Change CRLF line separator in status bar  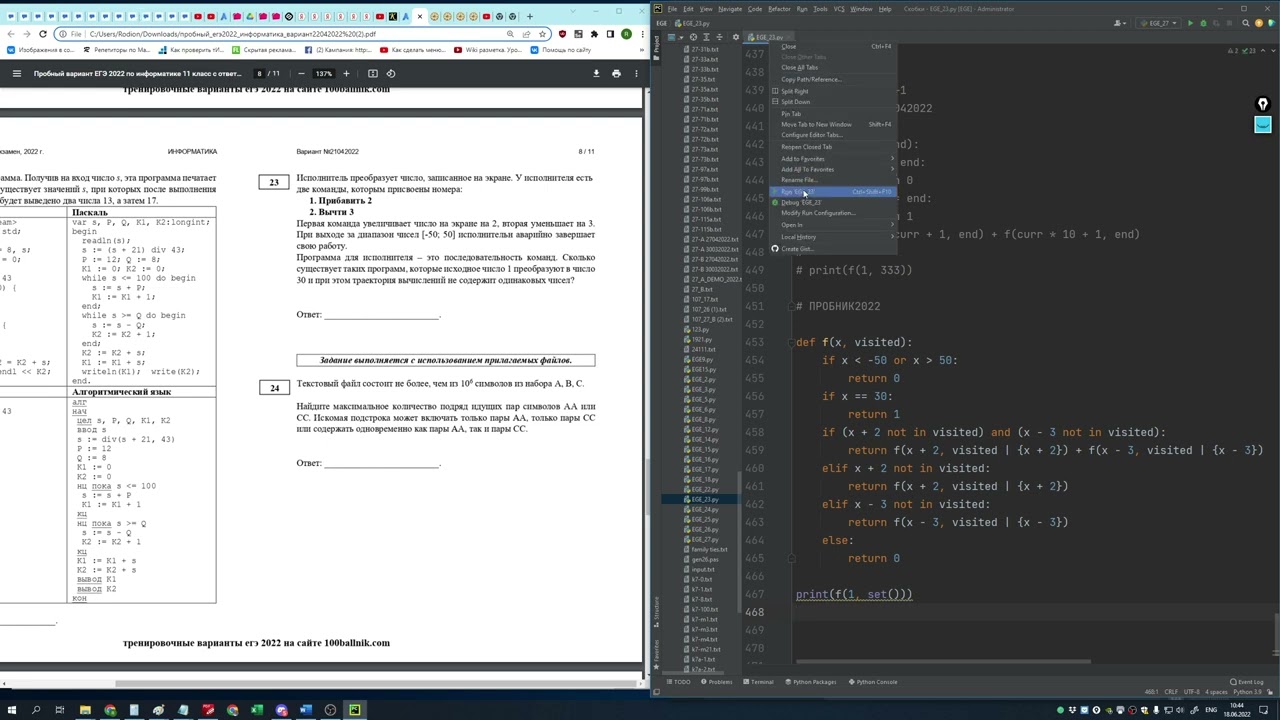tap(1172, 692)
